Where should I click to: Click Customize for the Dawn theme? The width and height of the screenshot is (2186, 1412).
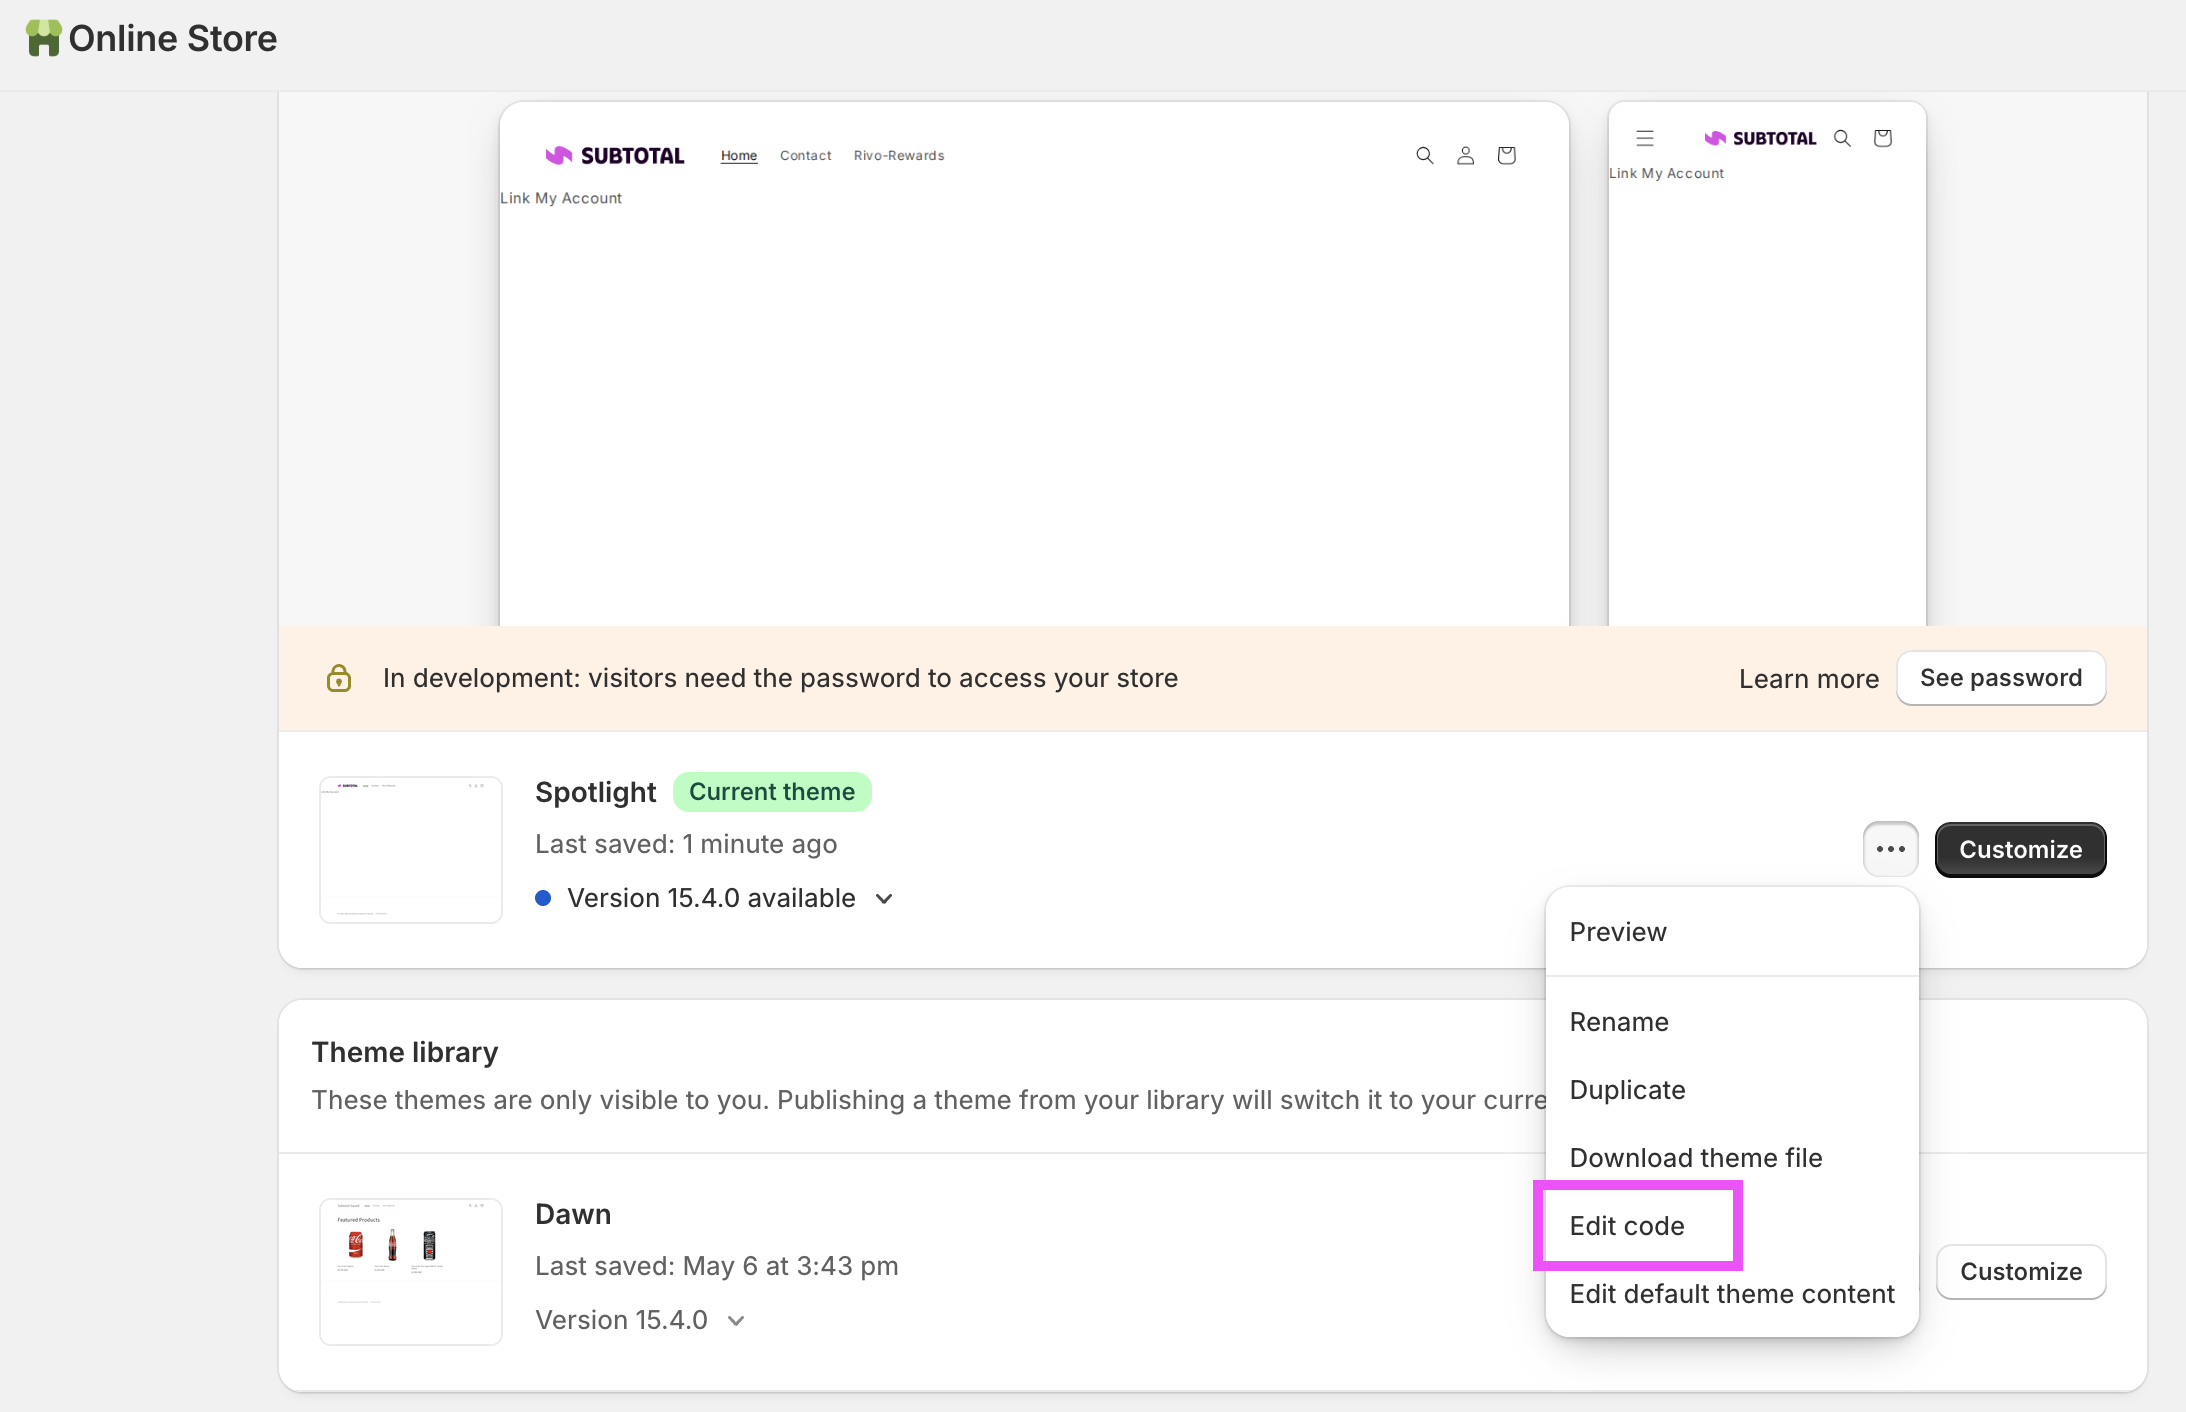2019,1271
